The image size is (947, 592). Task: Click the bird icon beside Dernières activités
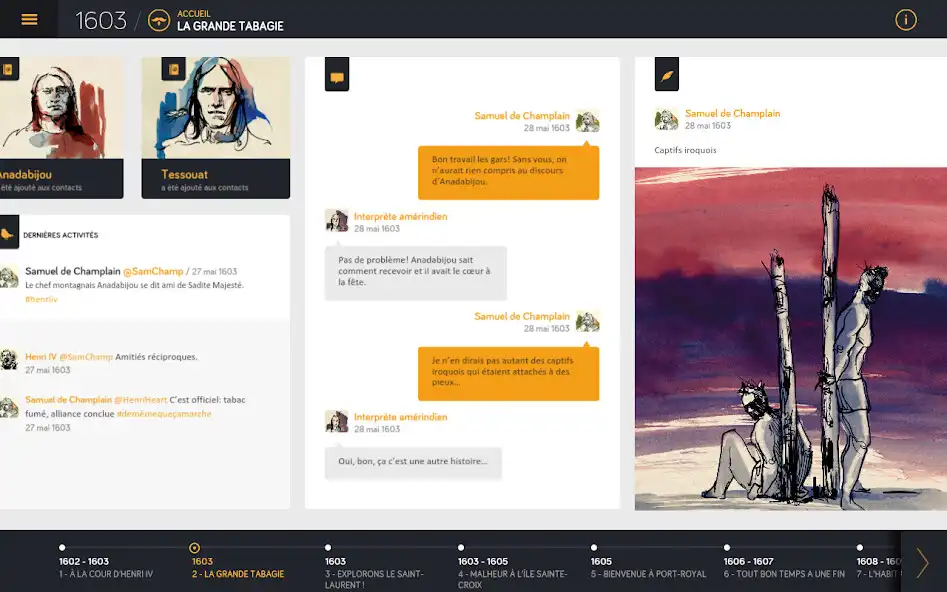coord(8,234)
